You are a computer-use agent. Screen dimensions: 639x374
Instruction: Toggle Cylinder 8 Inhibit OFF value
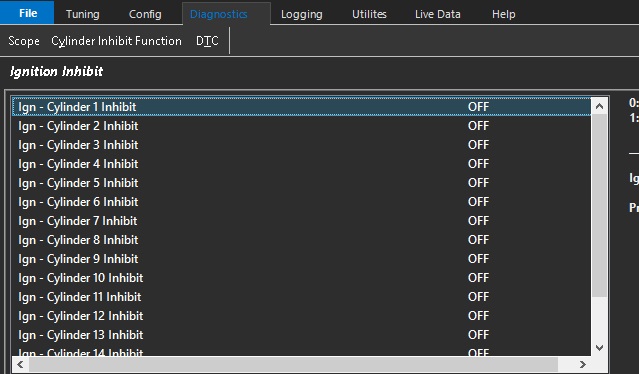pos(478,240)
